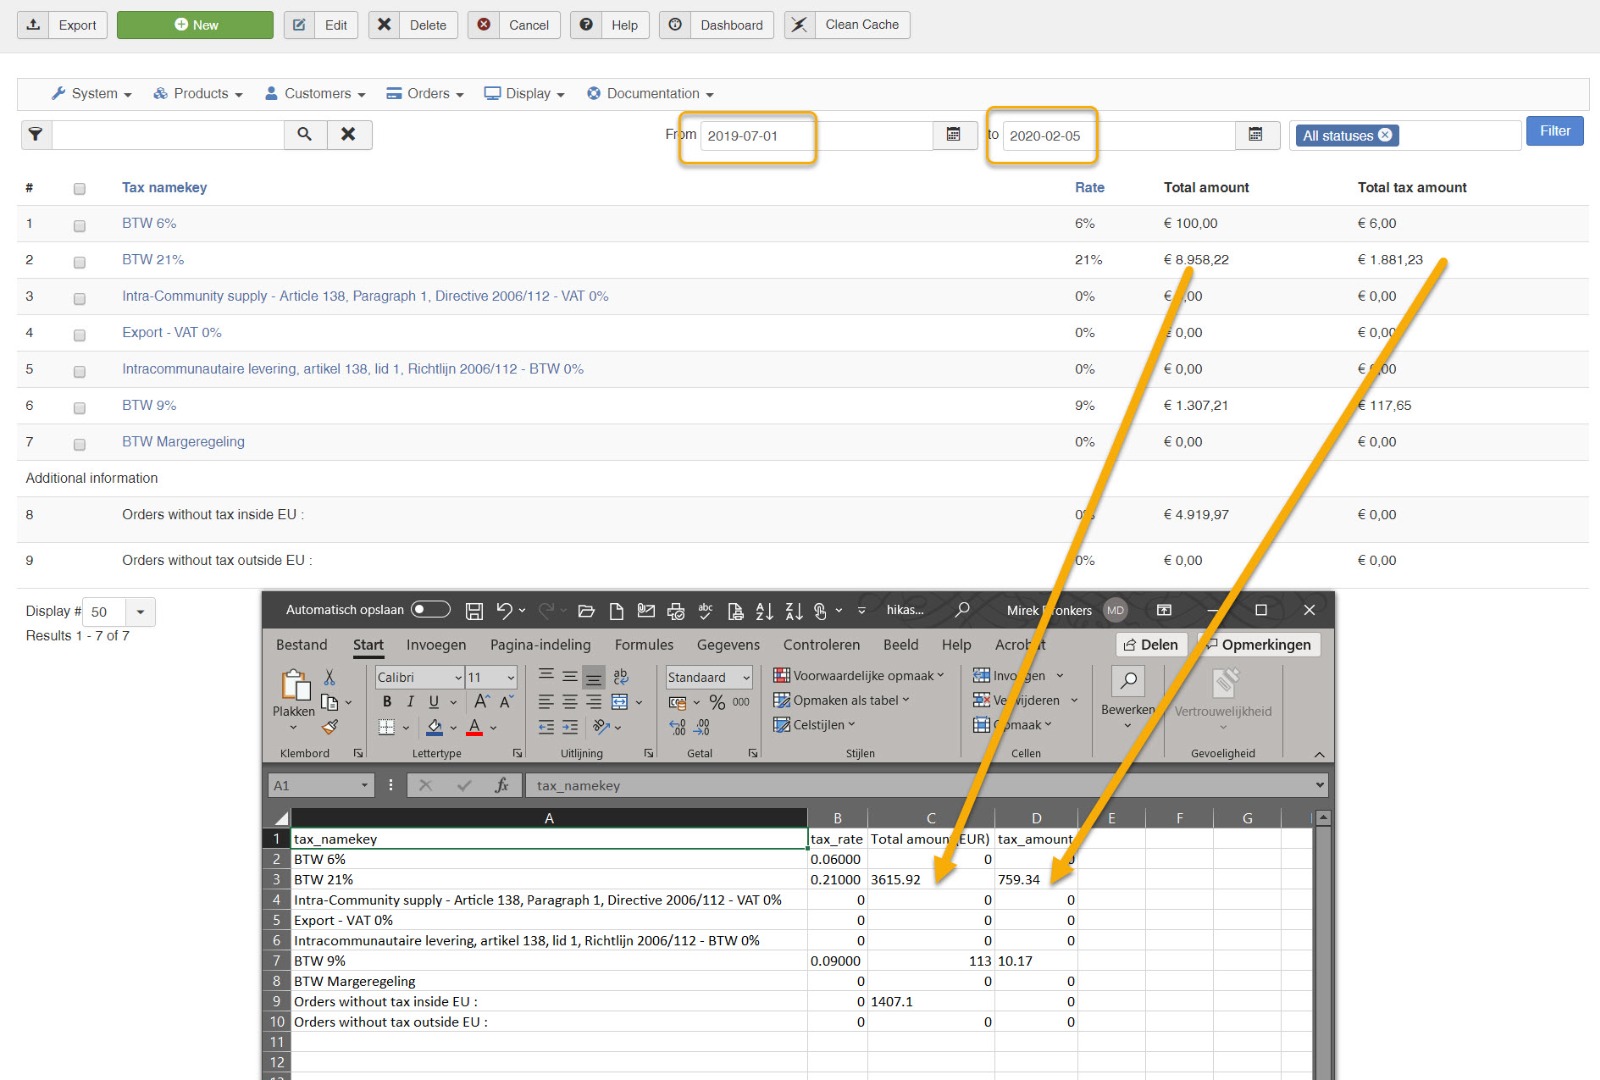Screen dimensions: 1600x1080
Task: Tick the checkbox for BTW 6% row
Action: [x=80, y=225]
